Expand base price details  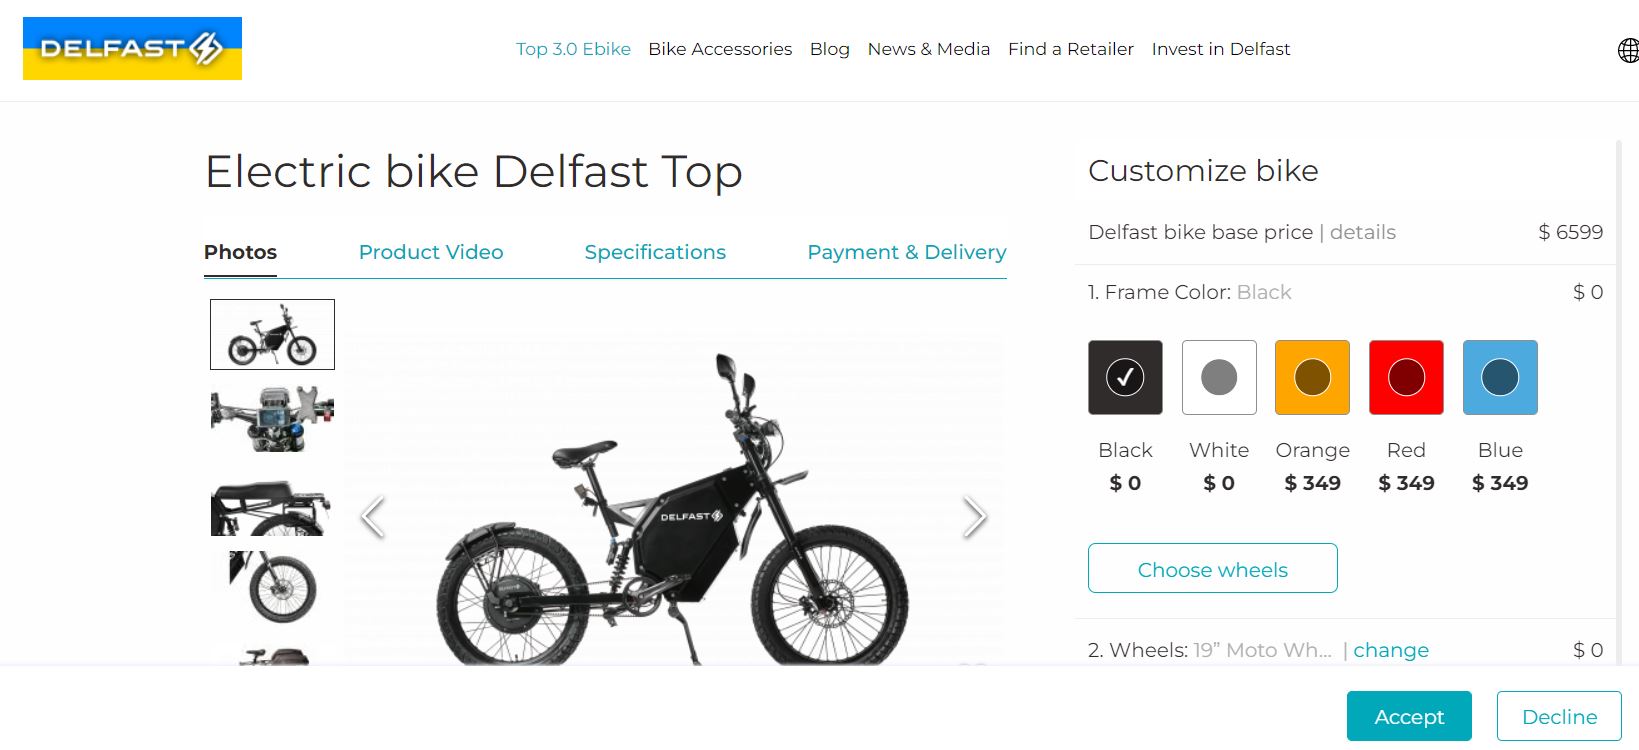pos(1362,232)
